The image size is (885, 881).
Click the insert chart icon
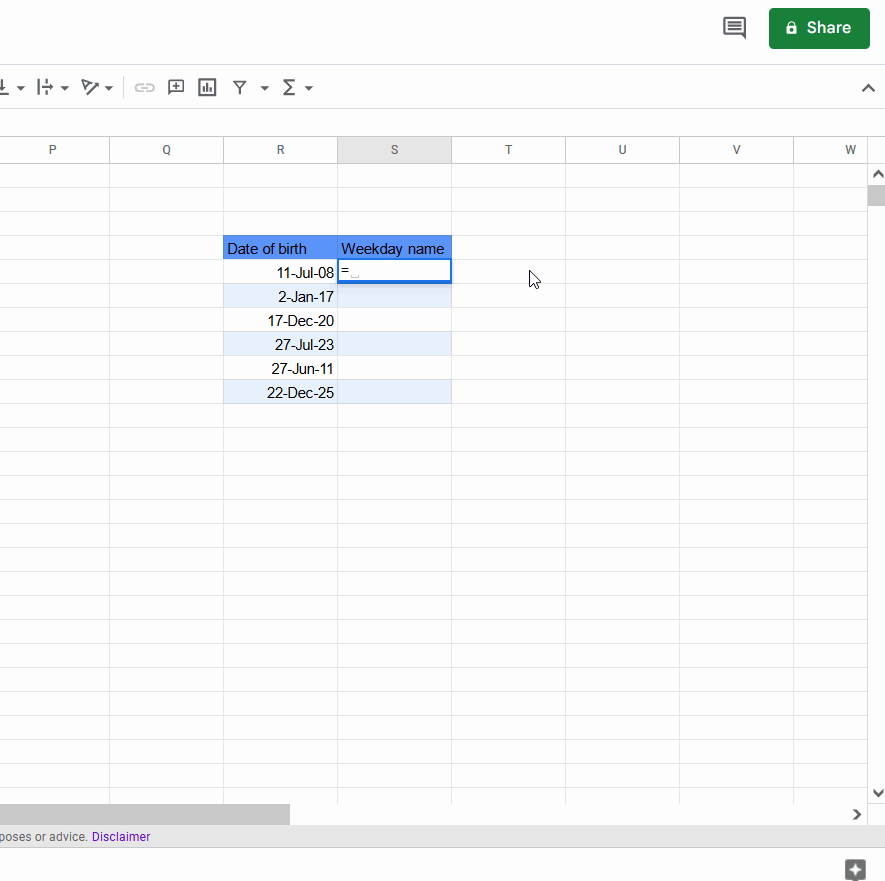pyautogui.click(x=207, y=88)
